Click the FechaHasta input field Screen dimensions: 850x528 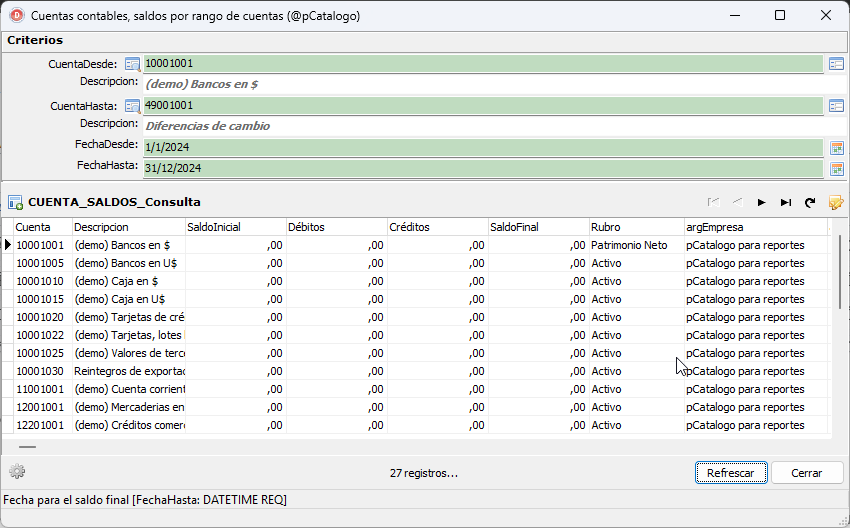coord(483,168)
